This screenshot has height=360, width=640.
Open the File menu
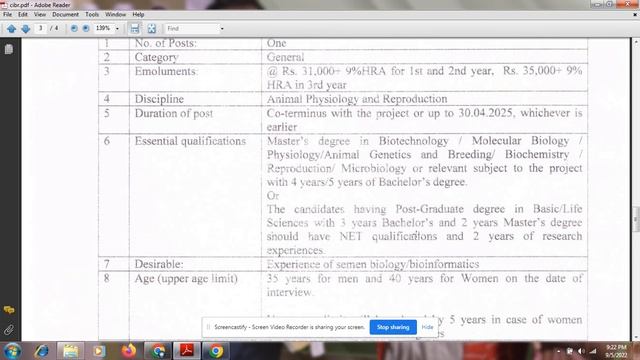click(7, 14)
